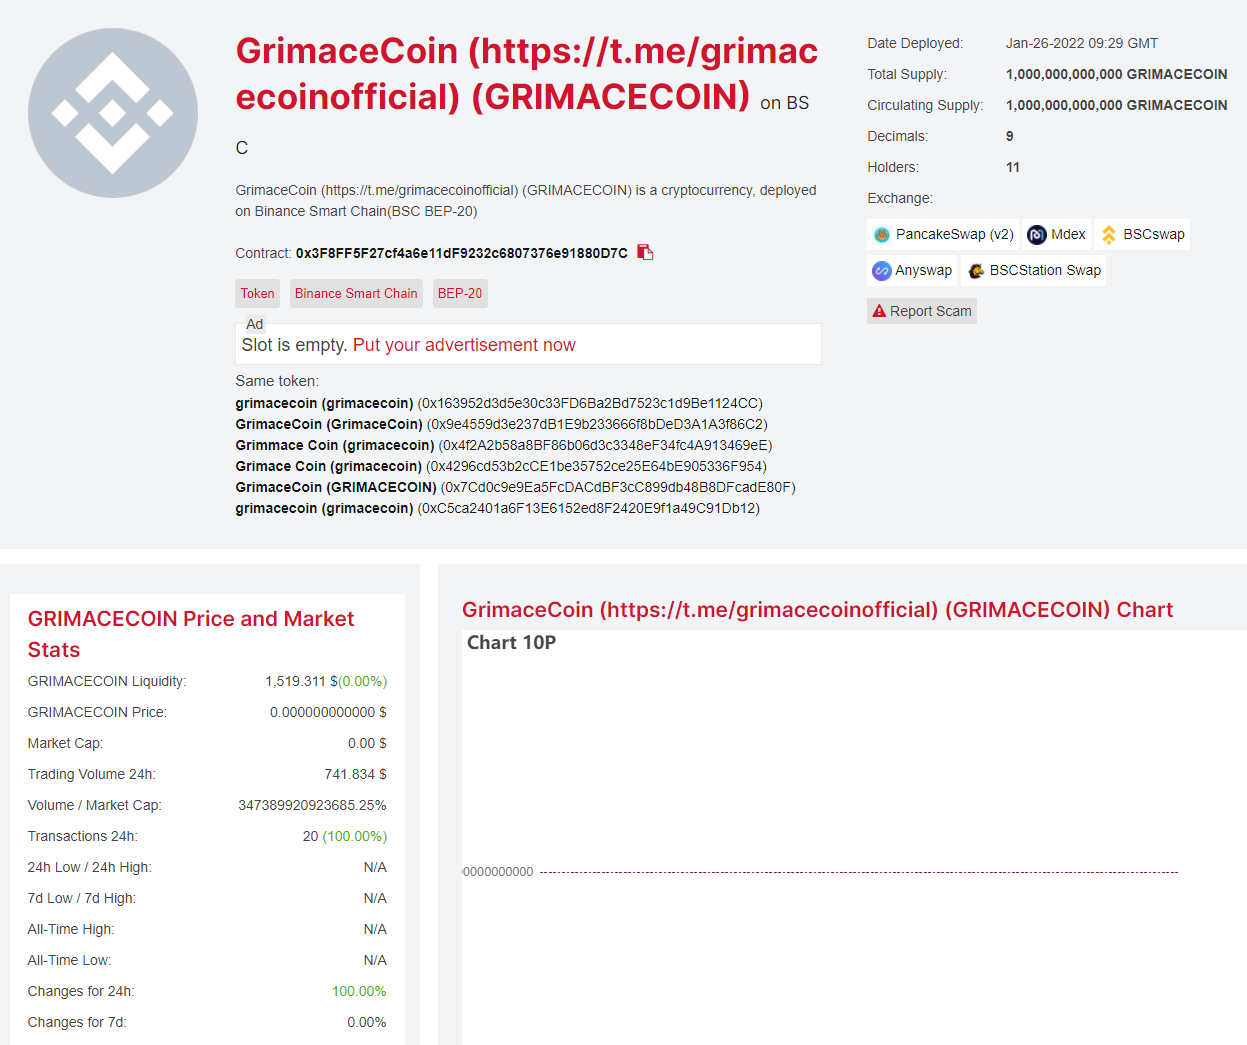Screen dimensions: 1247x1045
Task: Click the Trading Volume 24h value 741.834 $
Action: [x=355, y=774]
